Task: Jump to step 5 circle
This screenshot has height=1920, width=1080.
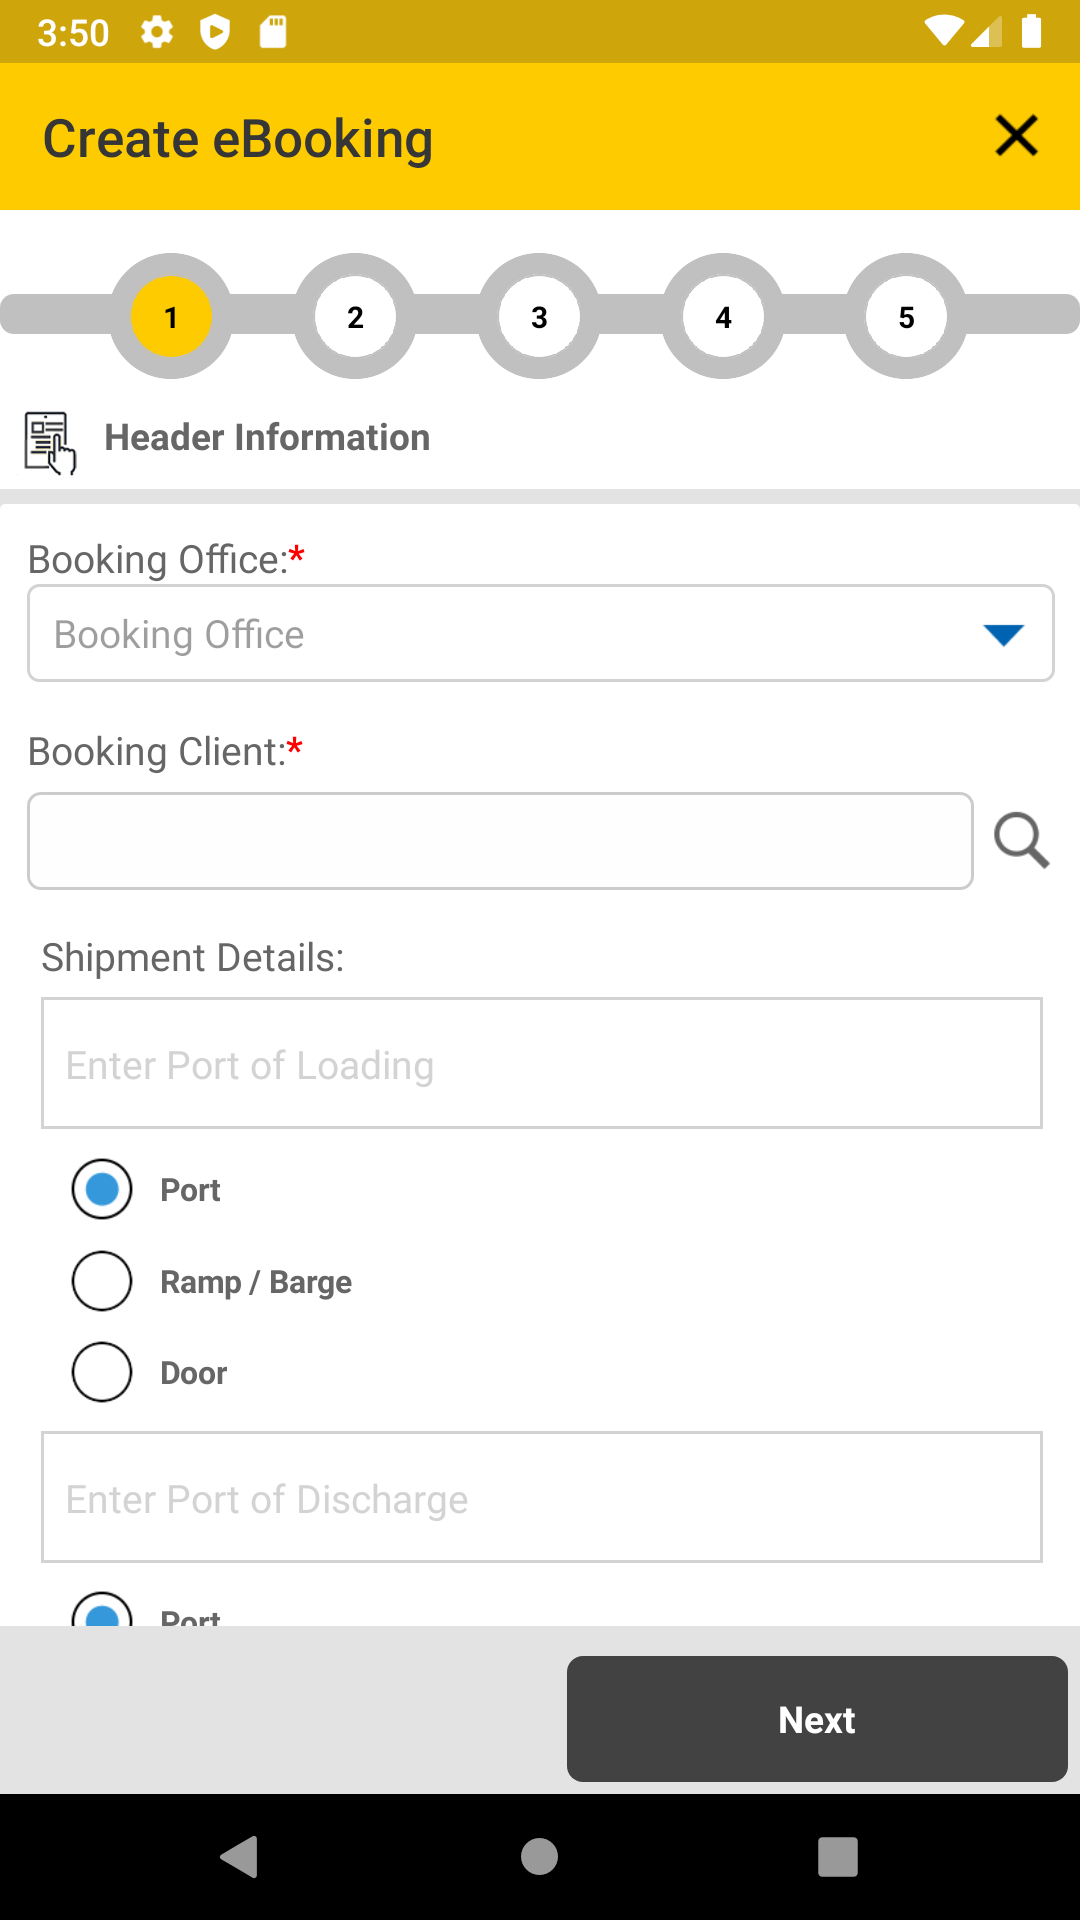Action: 906,317
